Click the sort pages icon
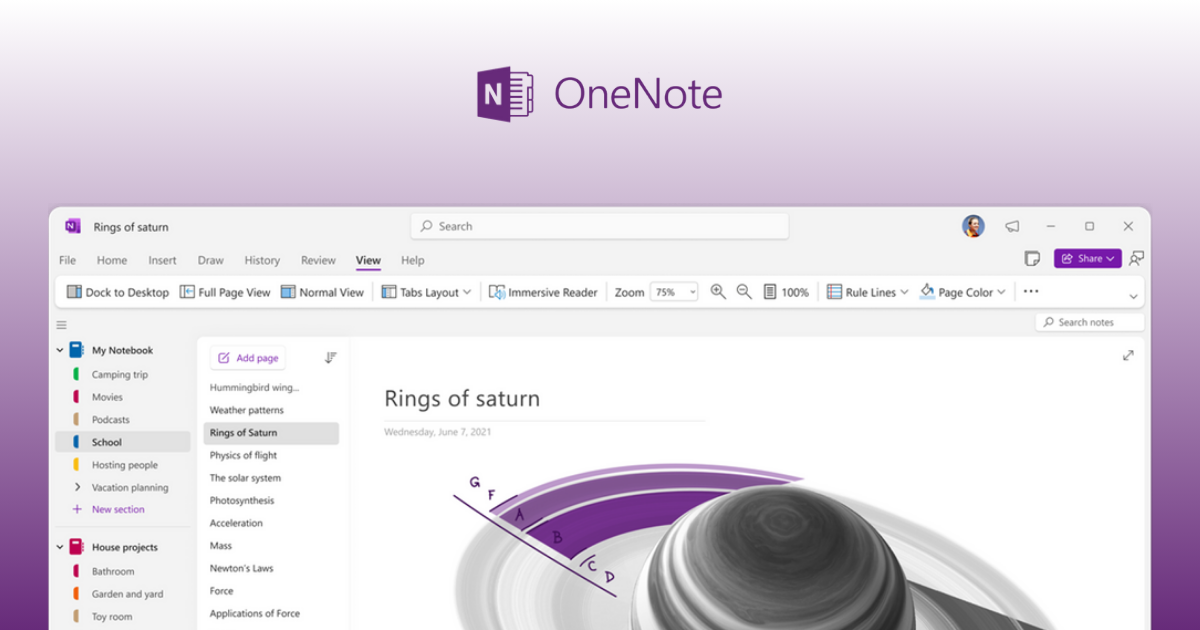This screenshot has height=630, width=1200. pyautogui.click(x=331, y=358)
